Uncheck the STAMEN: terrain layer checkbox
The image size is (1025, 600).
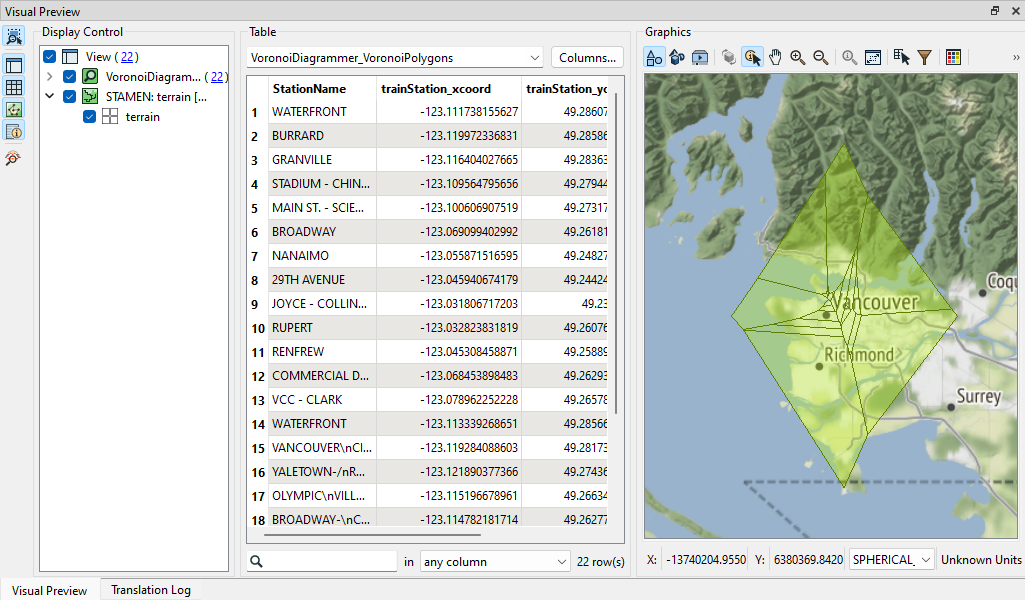(x=69, y=97)
